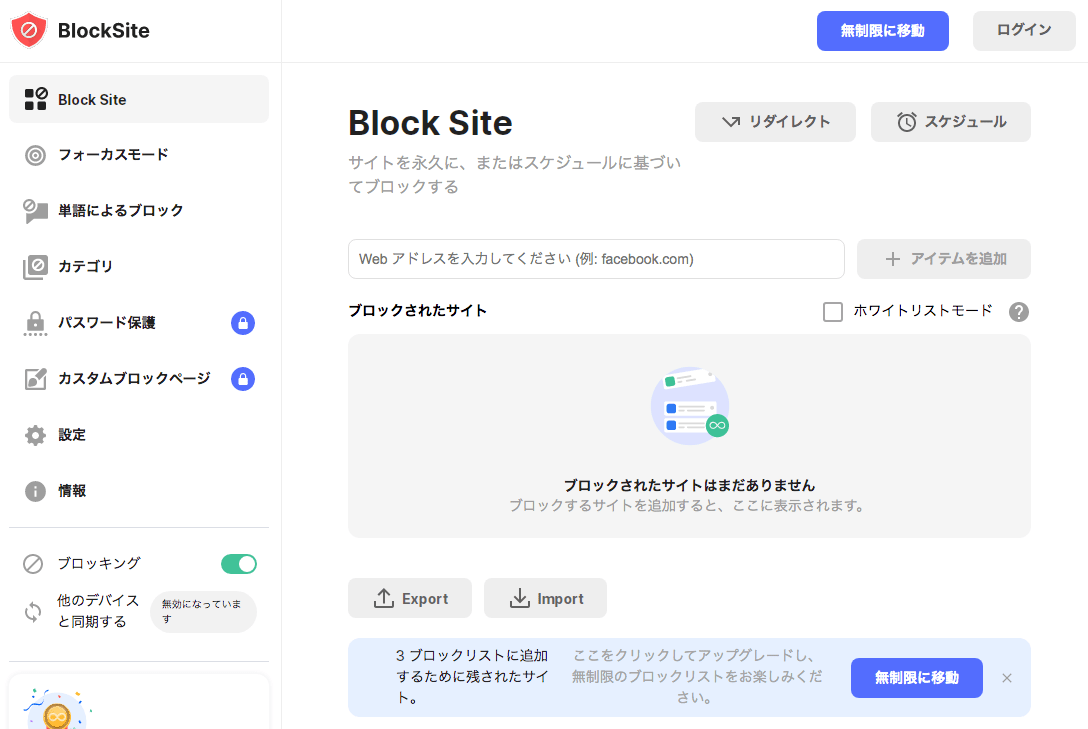1088x729 pixels.
Task: Click the Block Site grid icon
Action: click(x=35, y=99)
